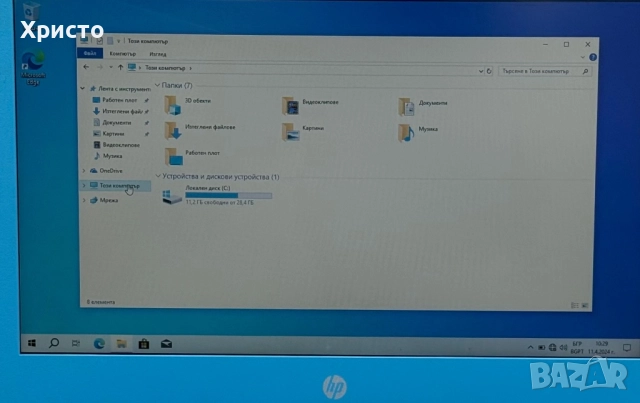Click the battery tray icon
640x403 pixels.
[541, 347]
